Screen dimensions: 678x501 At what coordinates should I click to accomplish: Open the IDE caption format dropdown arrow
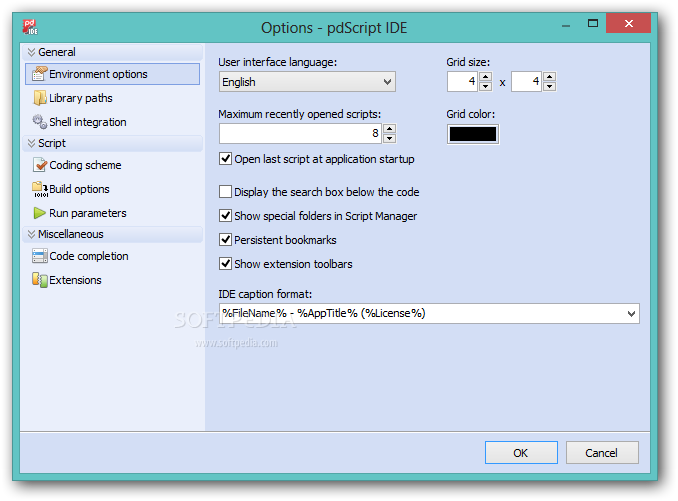click(631, 313)
